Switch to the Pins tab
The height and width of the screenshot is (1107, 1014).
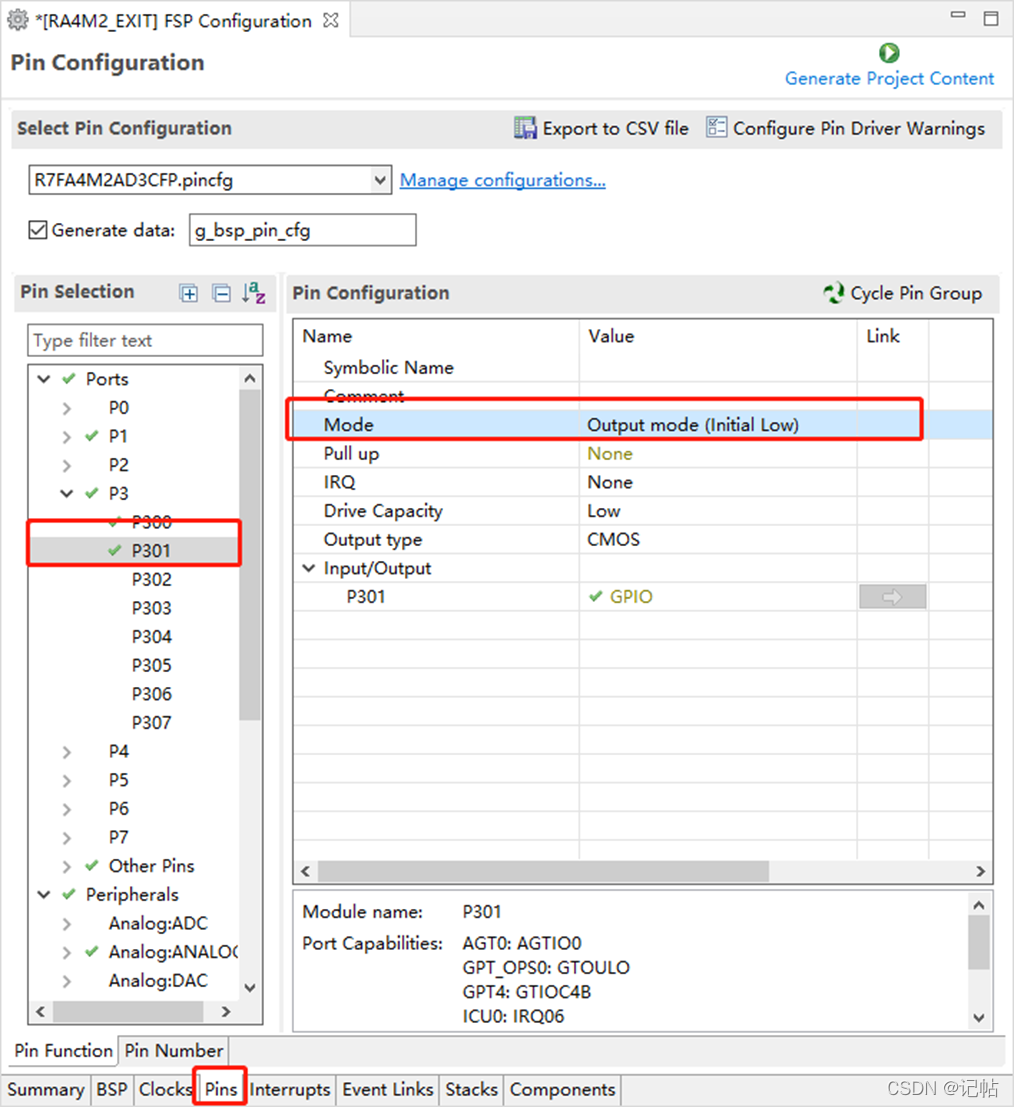click(221, 1089)
